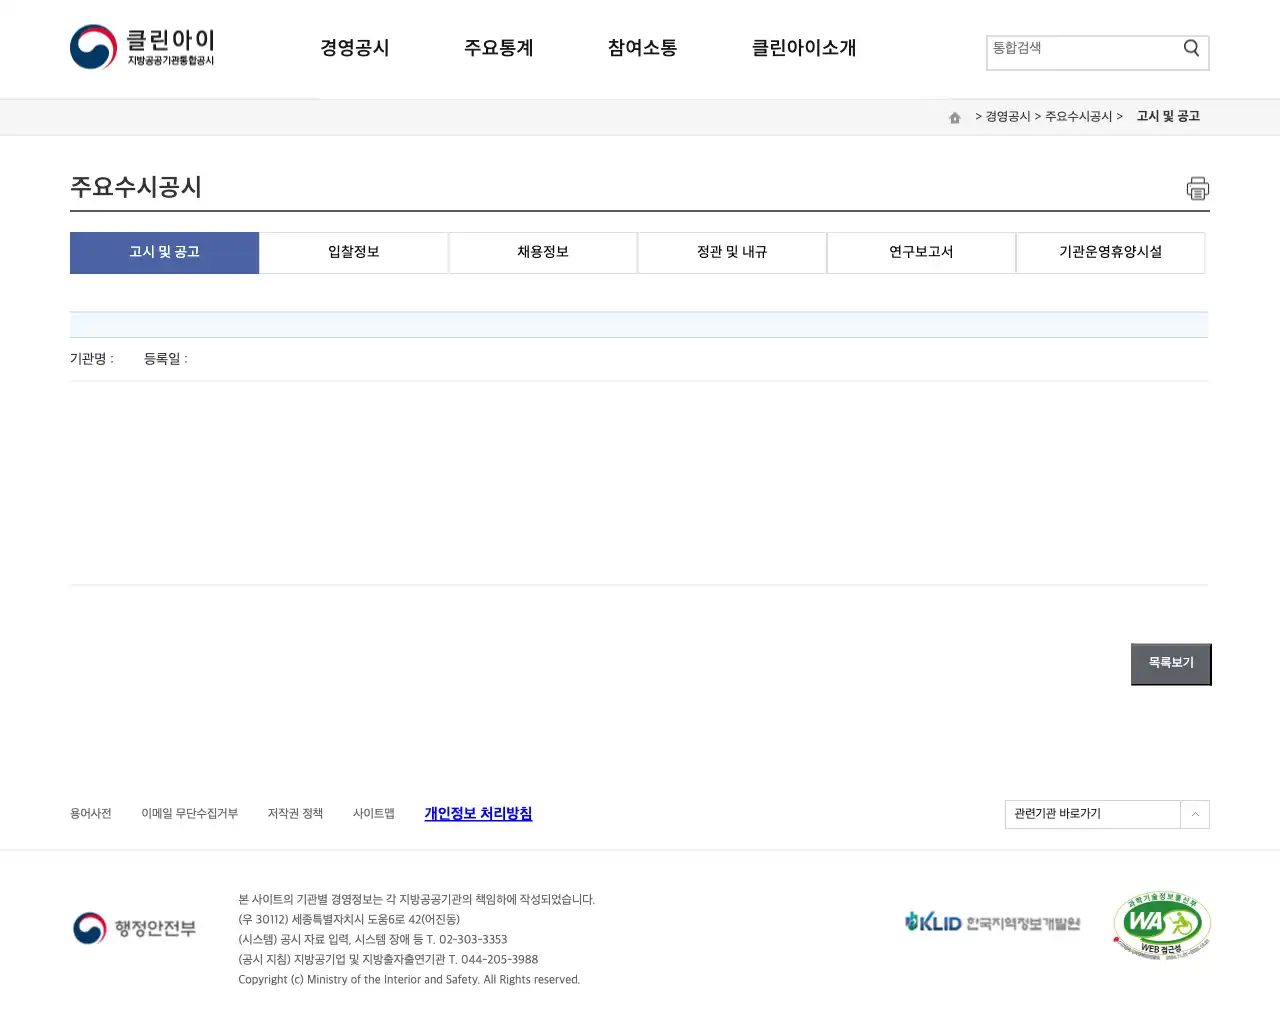Open the 경영공시 menu
This screenshot has height=1024, width=1280.
pos(354,47)
